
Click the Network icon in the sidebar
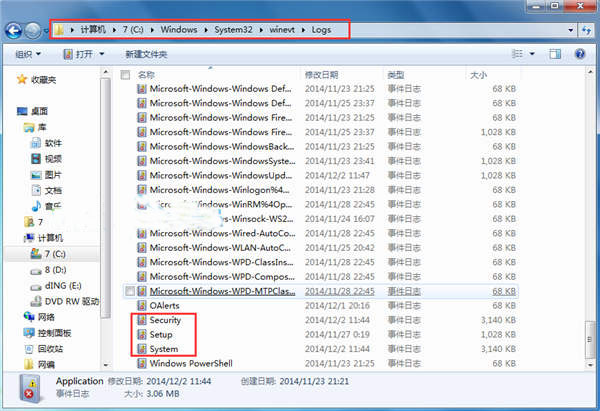coord(29,317)
